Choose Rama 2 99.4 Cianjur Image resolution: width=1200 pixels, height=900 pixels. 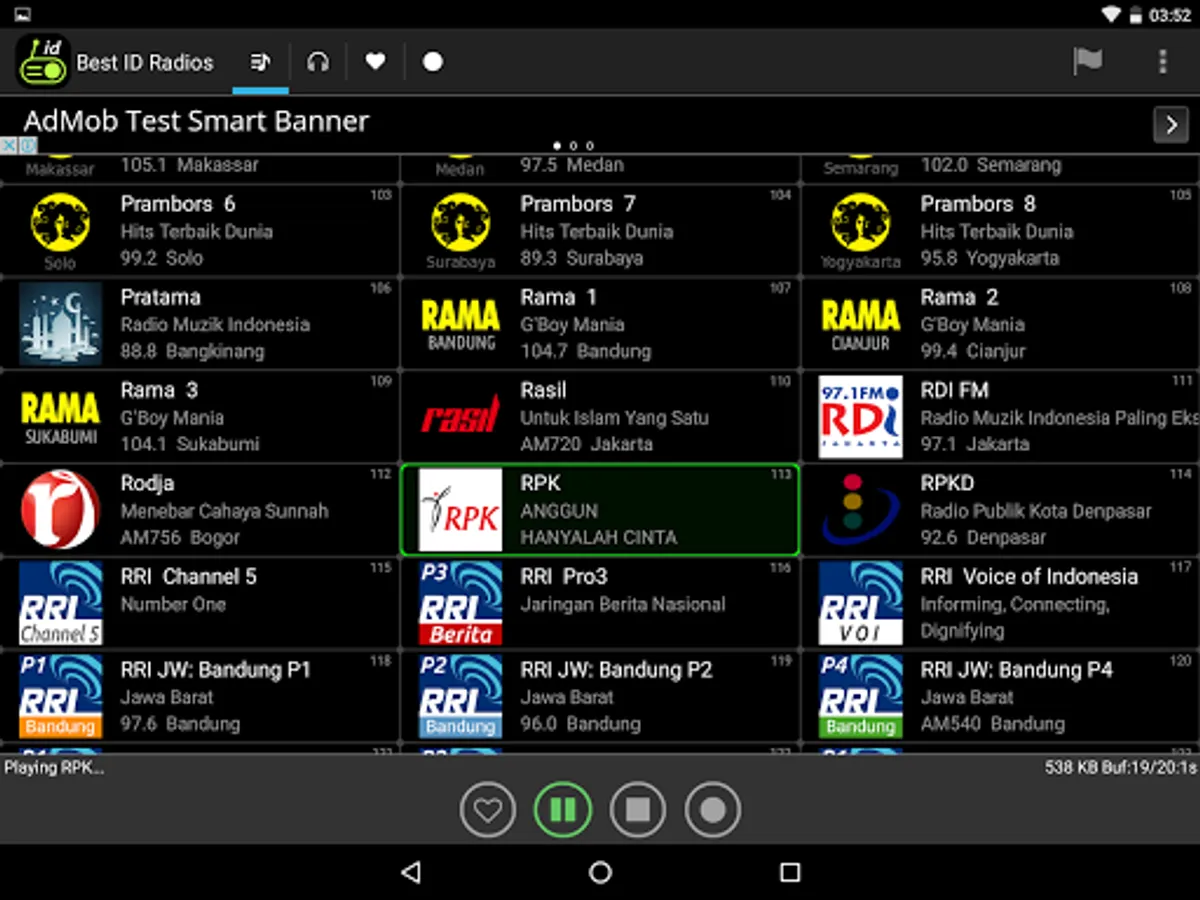click(x=1001, y=324)
